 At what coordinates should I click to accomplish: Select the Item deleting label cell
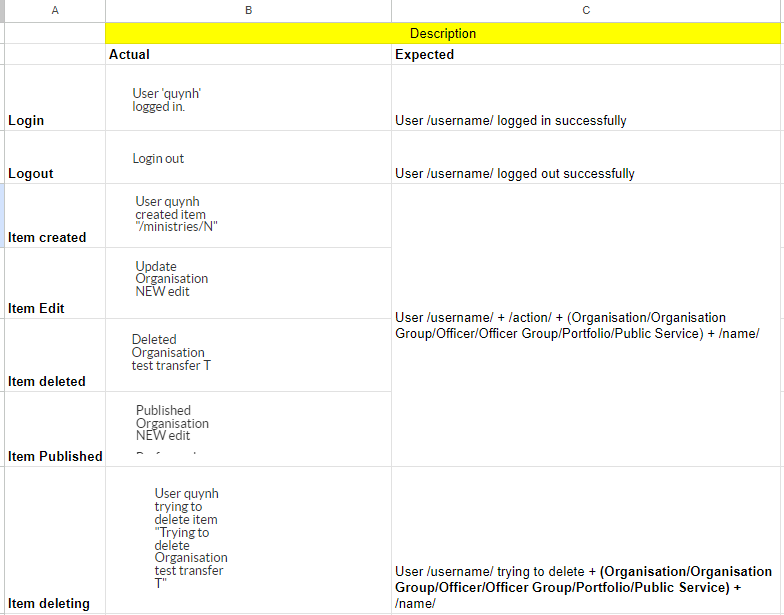click(55, 540)
